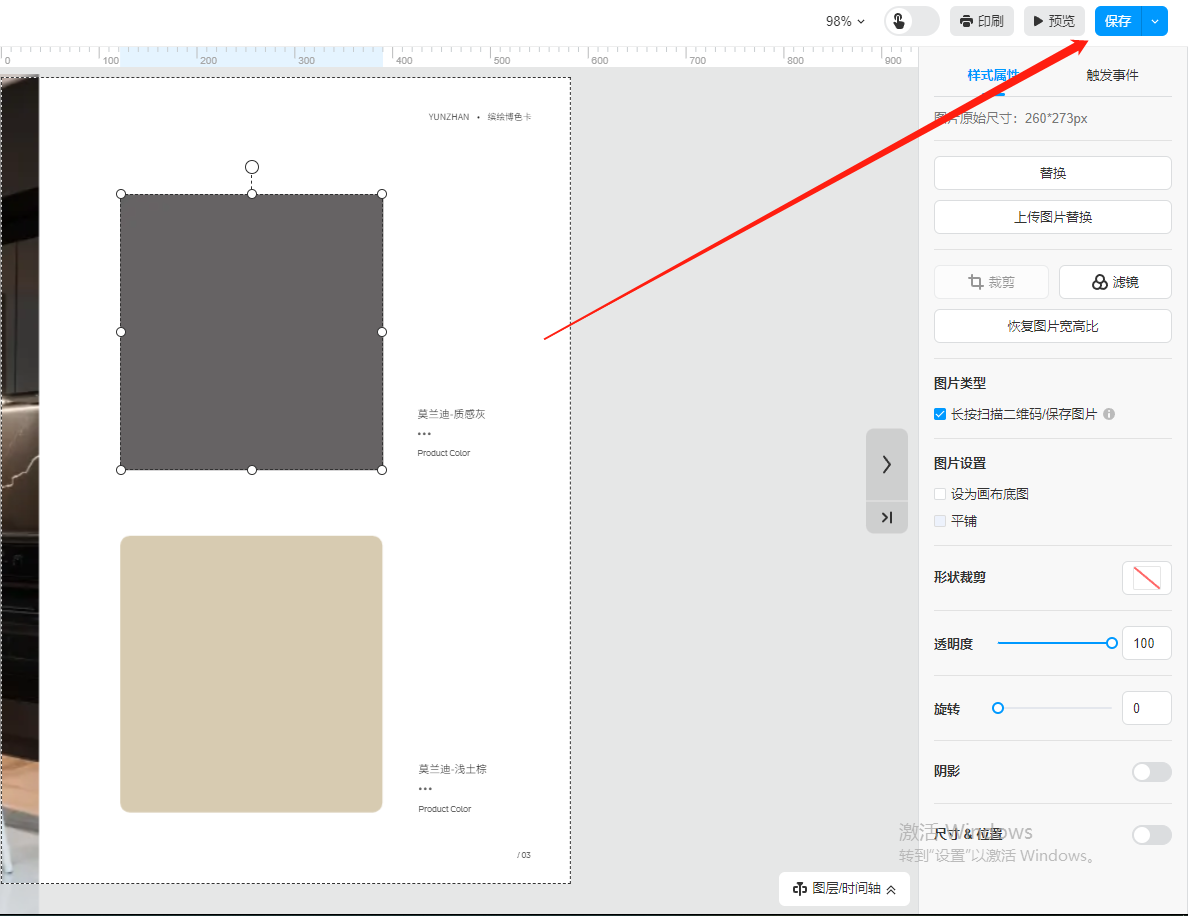Image resolution: width=1188 pixels, height=916 pixels.
Task: Uncheck 长按扫描二维码/保存图片 checkbox
Action: pos(940,414)
